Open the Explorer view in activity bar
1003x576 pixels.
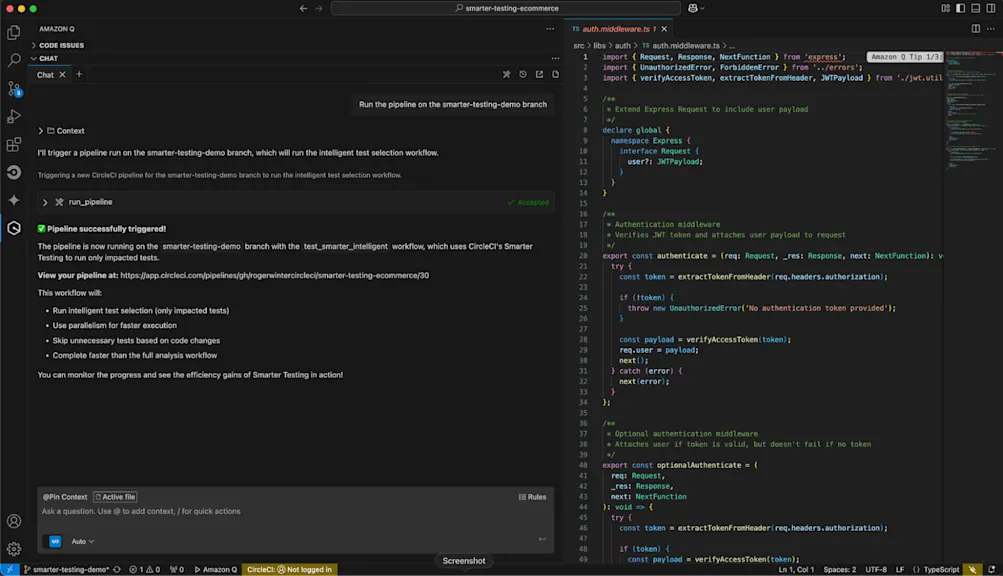coord(13,32)
